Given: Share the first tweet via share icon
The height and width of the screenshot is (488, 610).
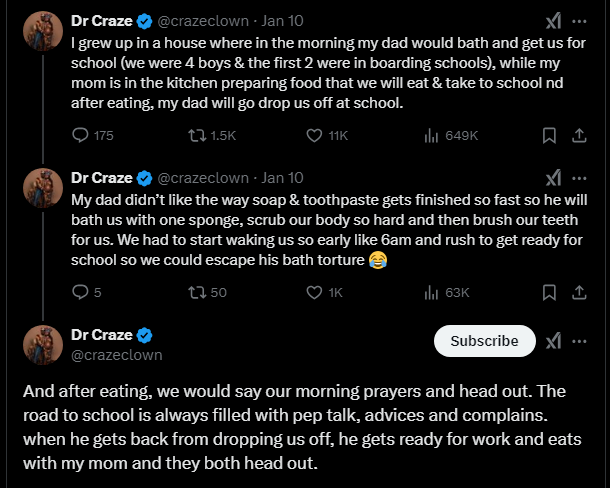Looking at the screenshot, I should [x=579, y=135].
